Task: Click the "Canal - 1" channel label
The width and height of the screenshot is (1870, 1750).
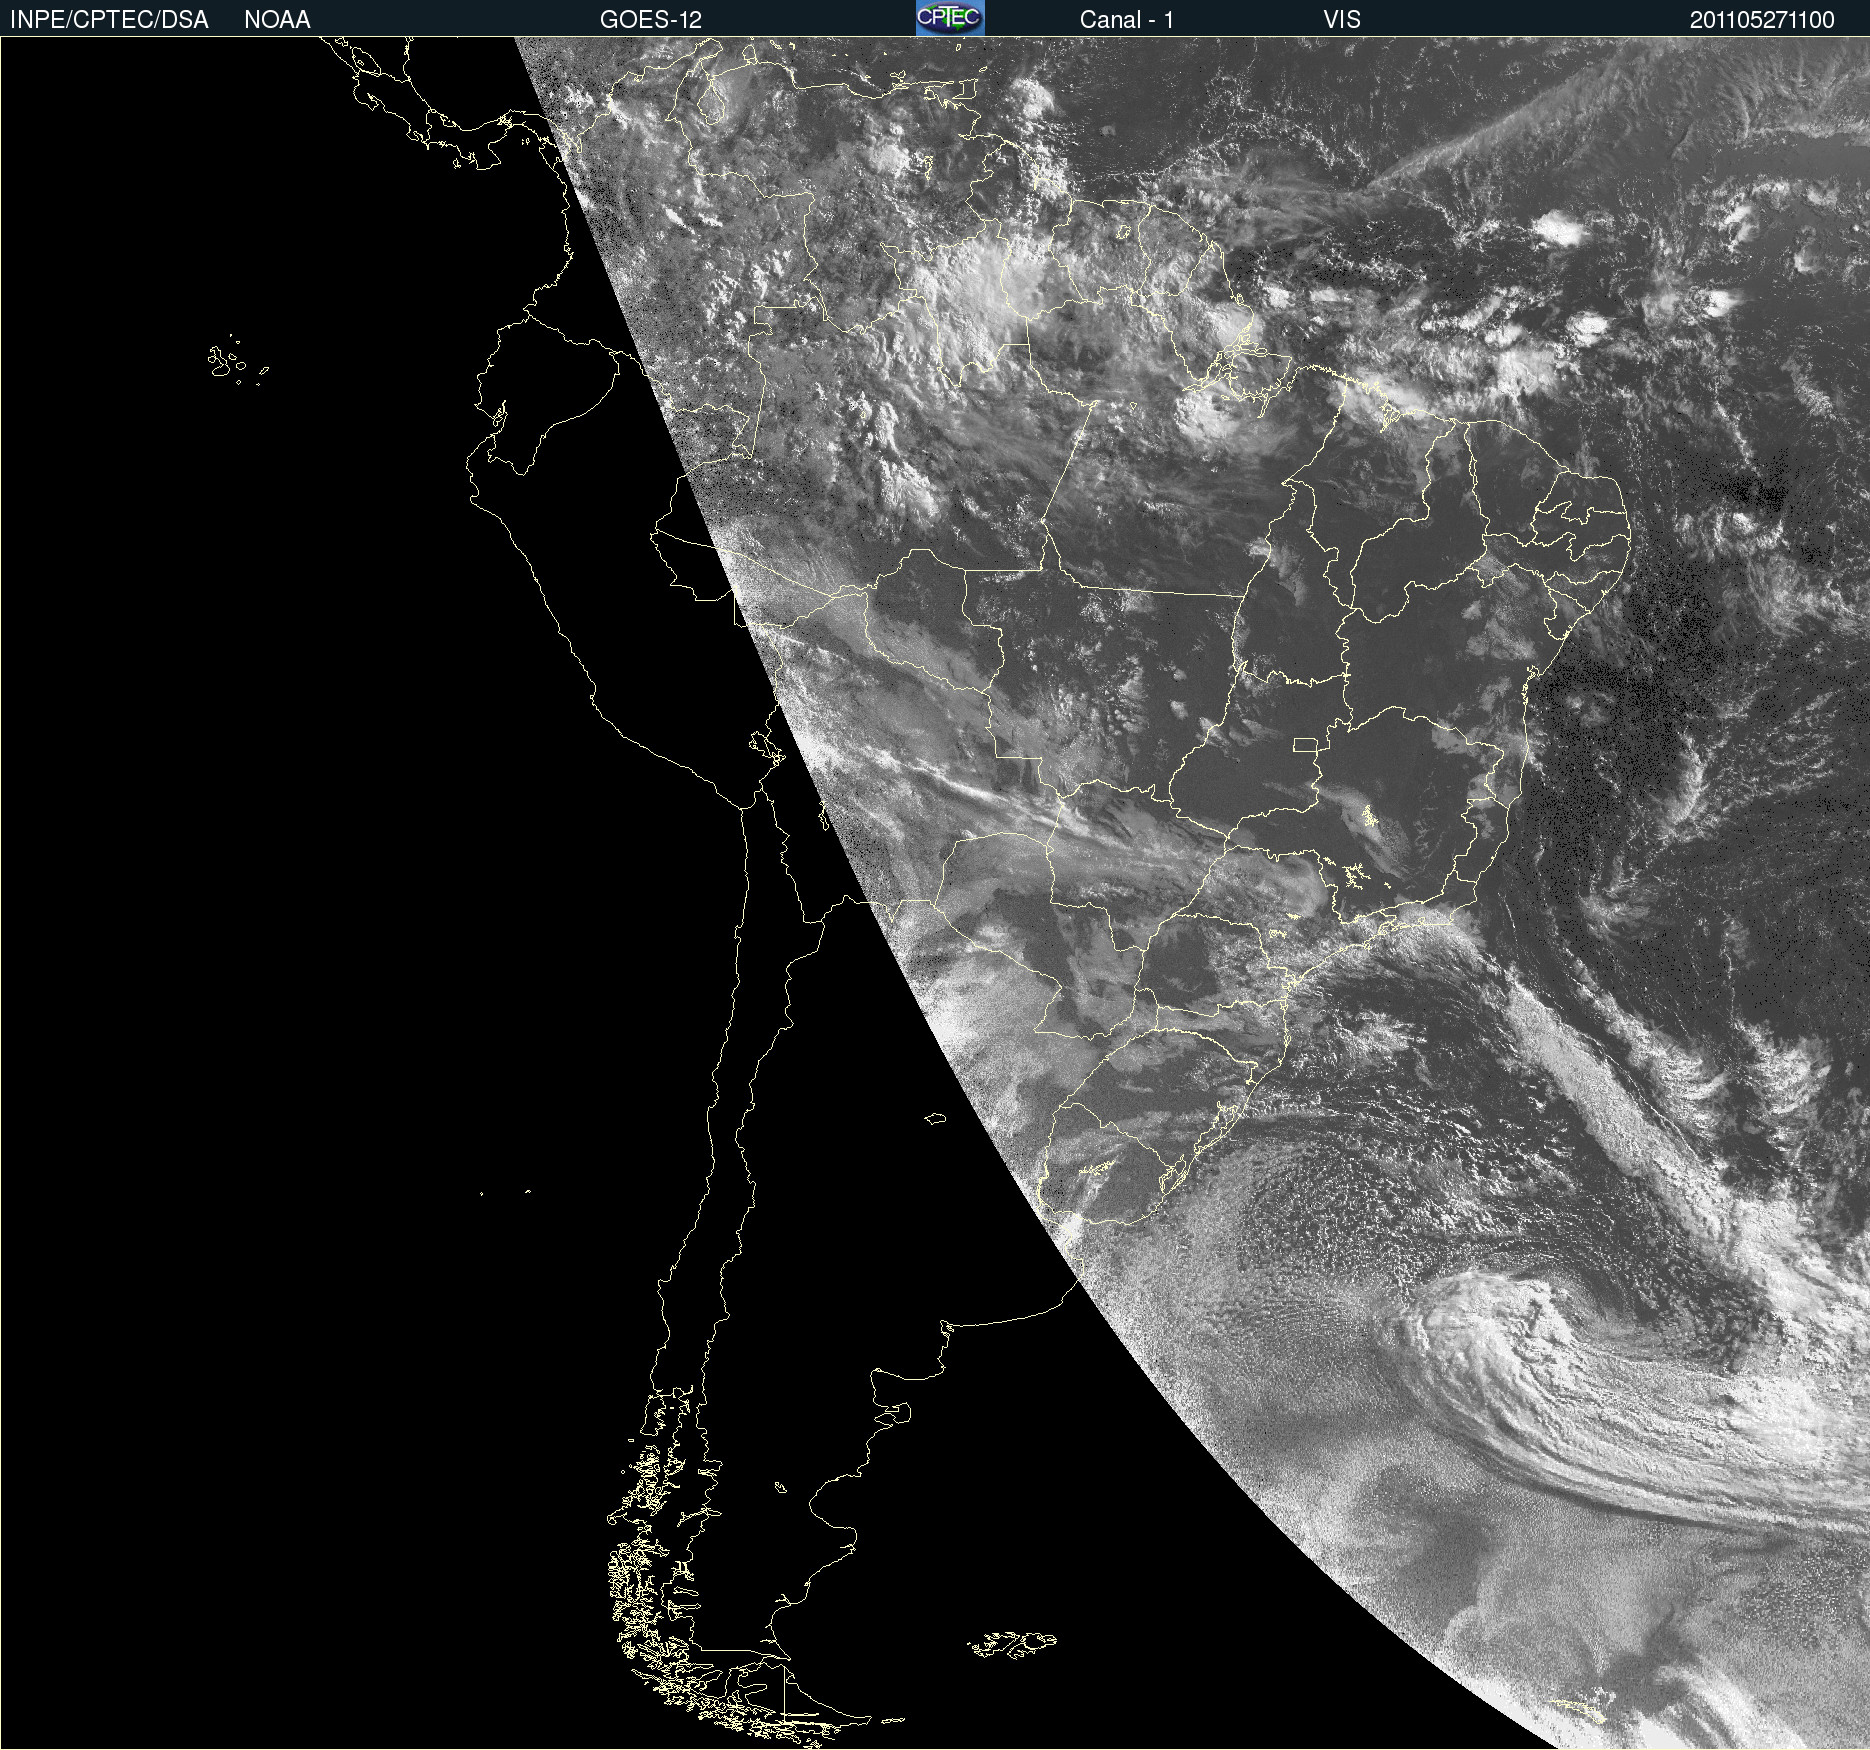Action: tap(1127, 20)
